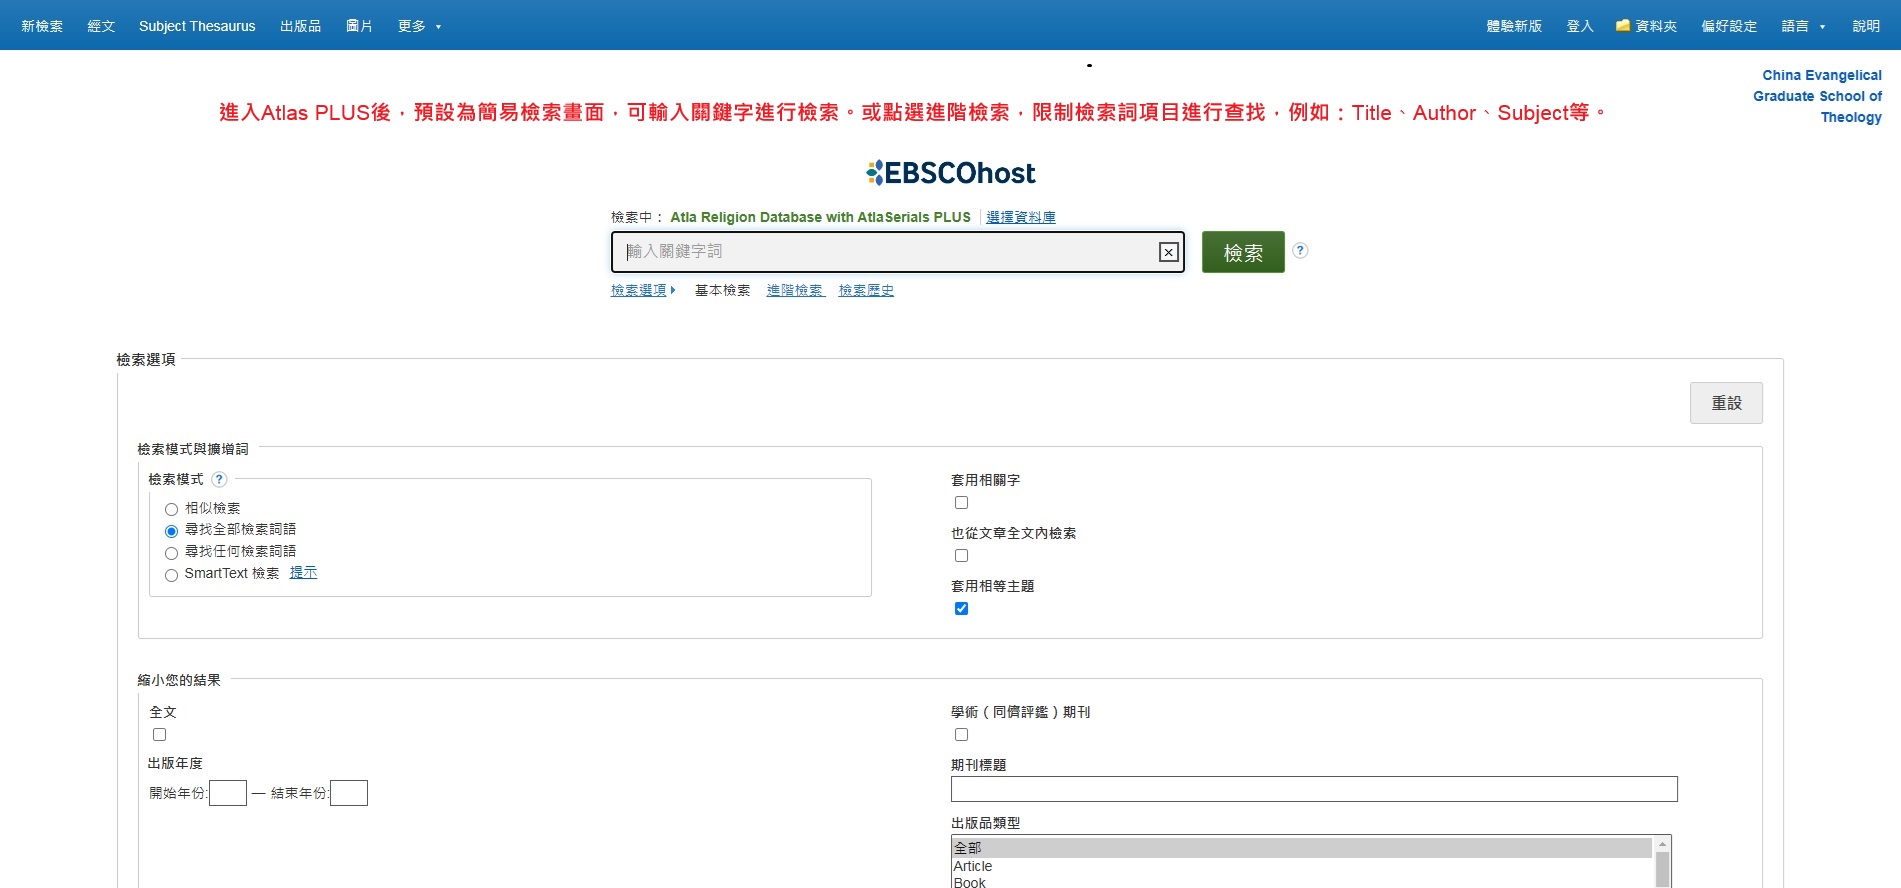Click the 期刊標題 journal title field
The height and width of the screenshot is (888, 1901).
point(1314,789)
